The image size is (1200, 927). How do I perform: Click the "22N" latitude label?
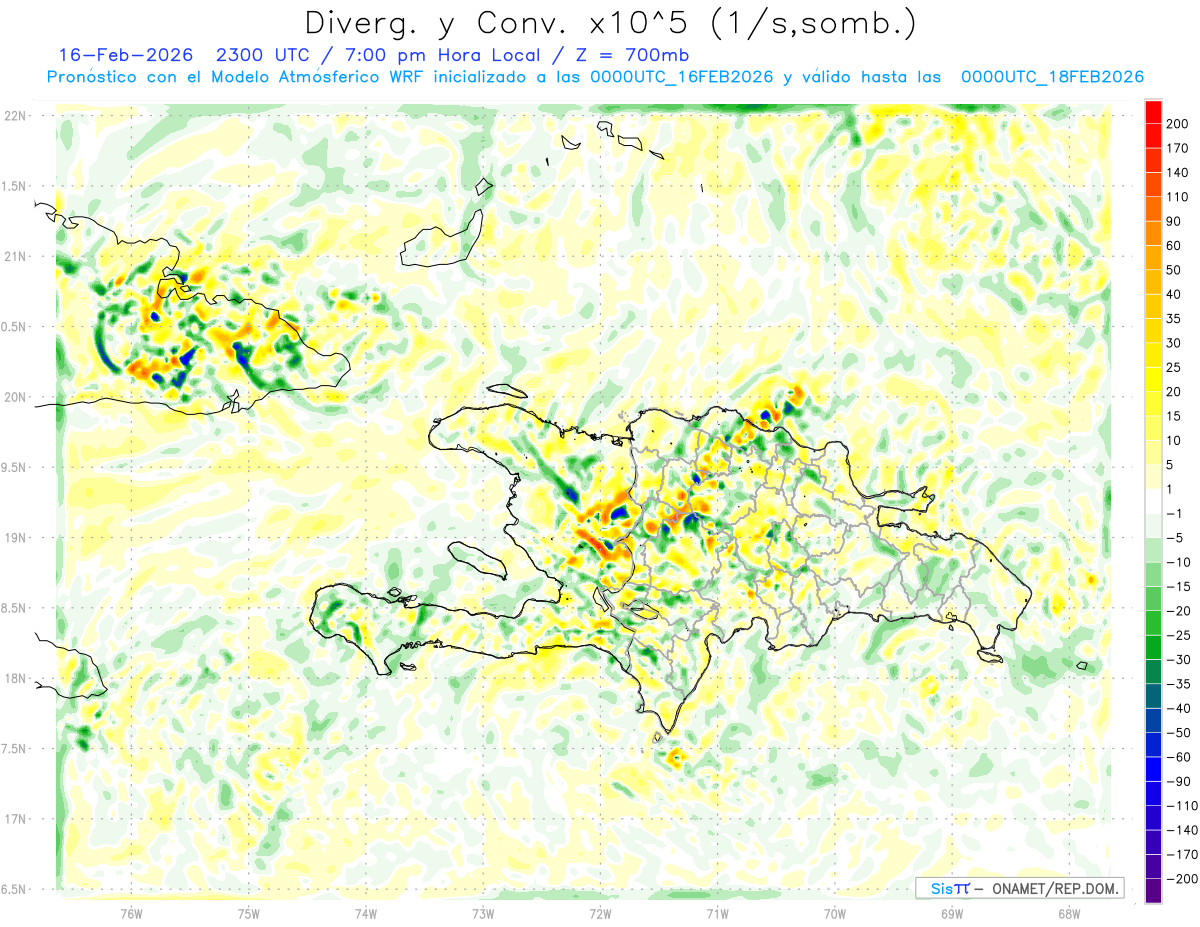15,115
